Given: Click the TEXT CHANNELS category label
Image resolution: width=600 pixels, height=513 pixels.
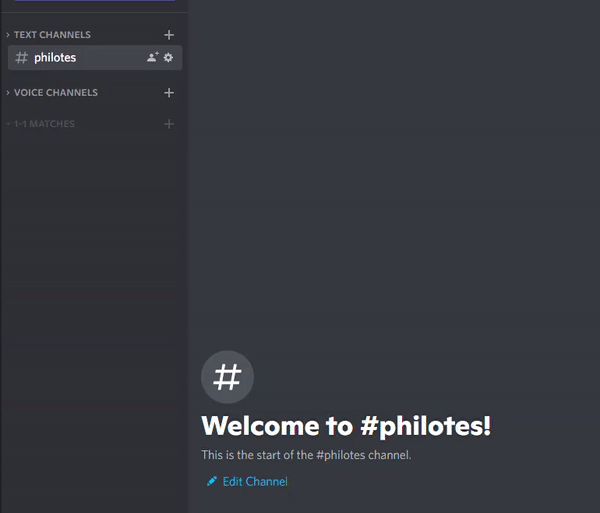Looking at the screenshot, I should tap(52, 35).
